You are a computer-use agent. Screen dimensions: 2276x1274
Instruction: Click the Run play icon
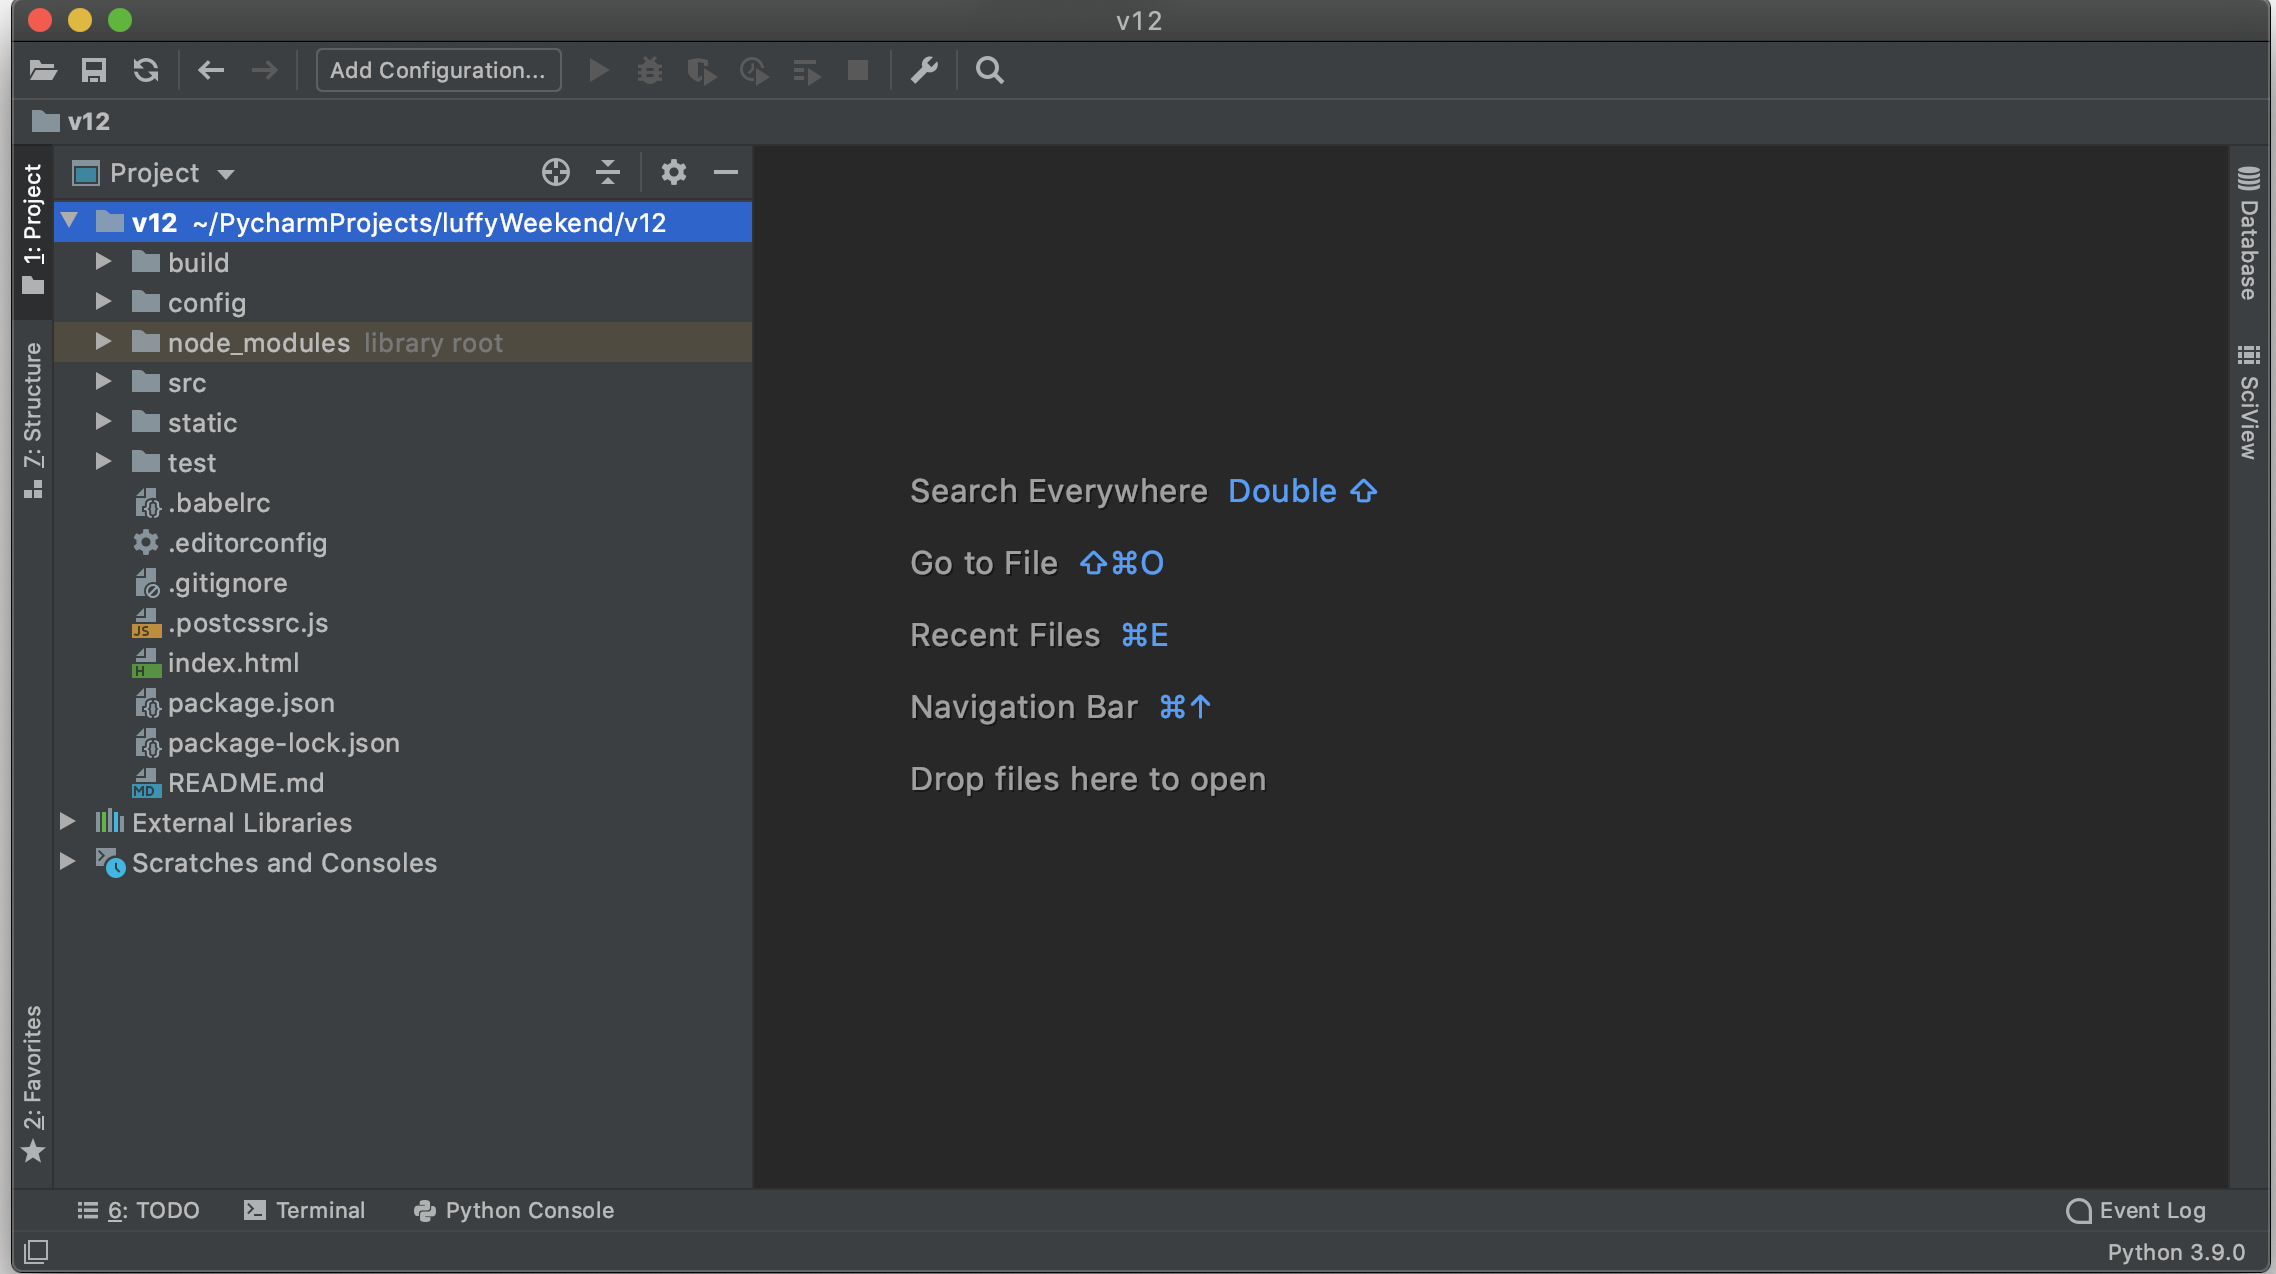(x=599, y=70)
